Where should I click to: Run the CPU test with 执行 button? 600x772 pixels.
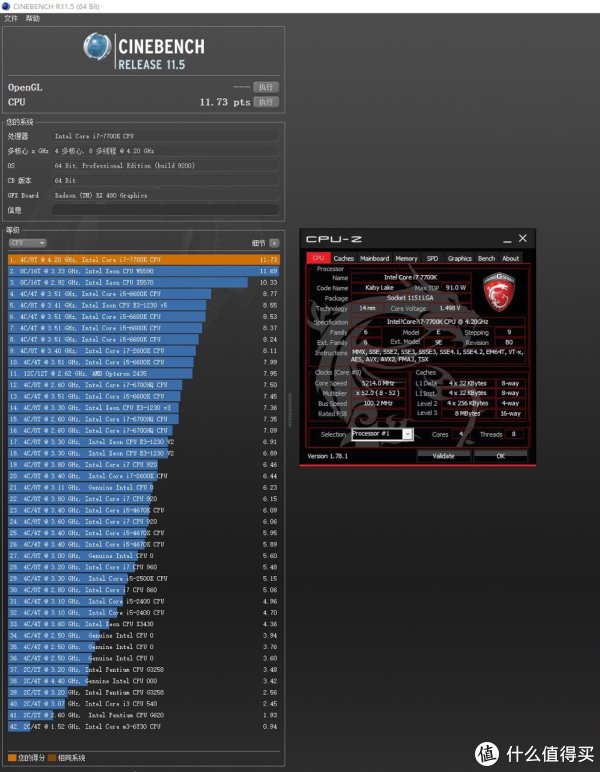point(266,102)
